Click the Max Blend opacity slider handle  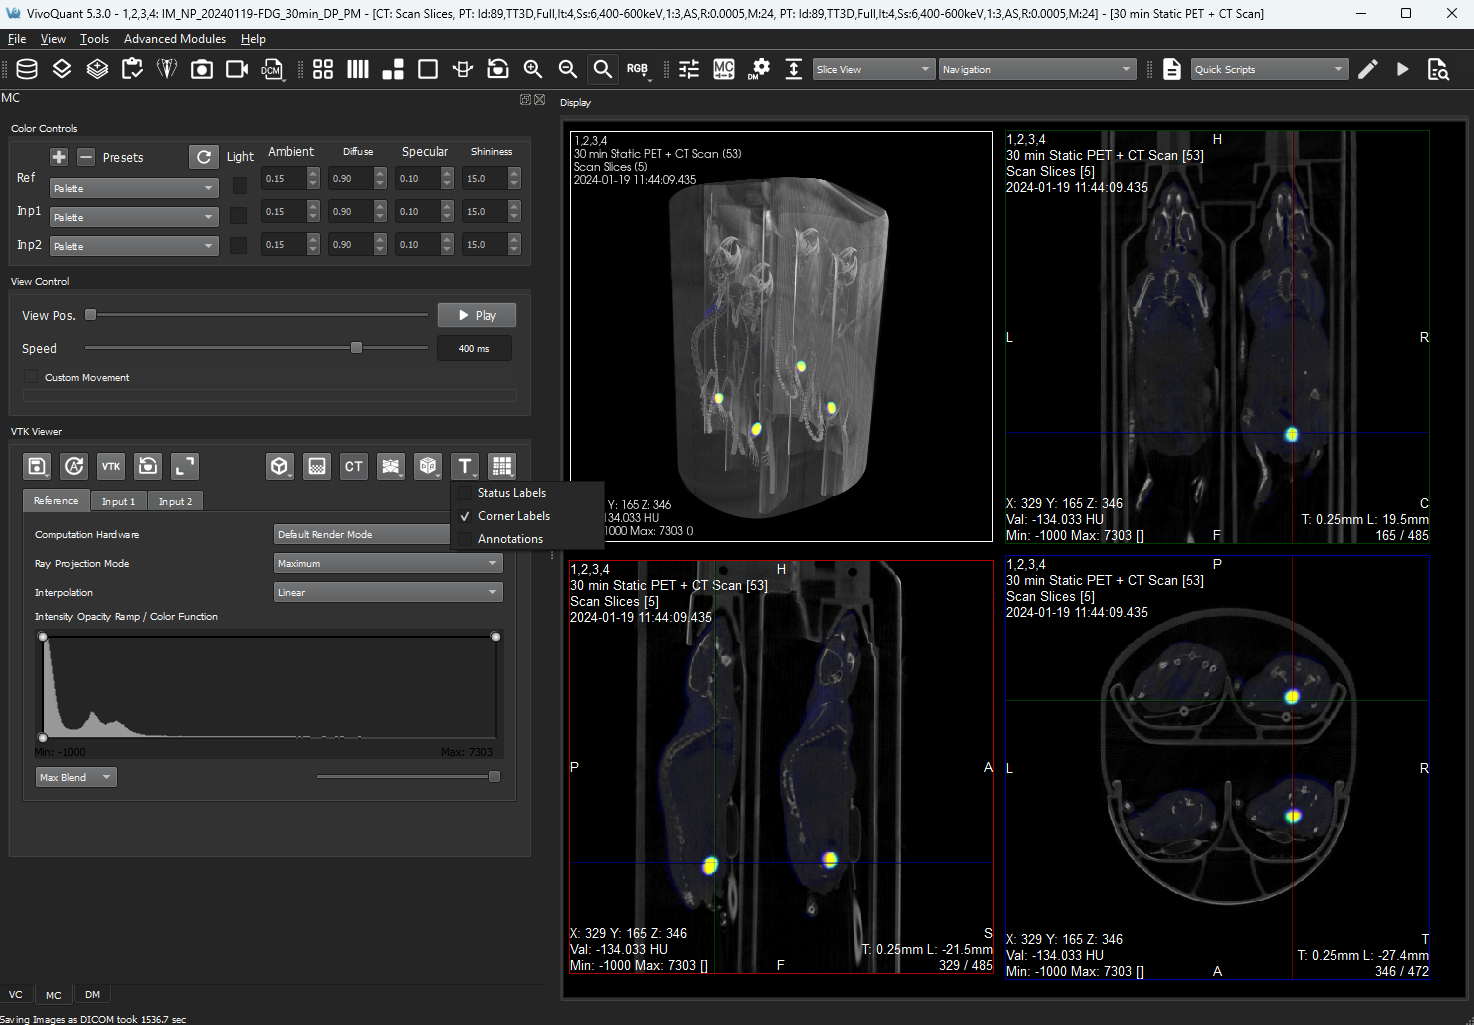pos(494,776)
